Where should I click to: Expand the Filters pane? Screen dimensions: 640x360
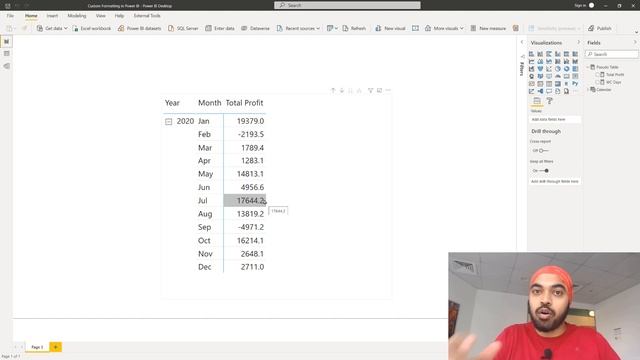coord(522,42)
